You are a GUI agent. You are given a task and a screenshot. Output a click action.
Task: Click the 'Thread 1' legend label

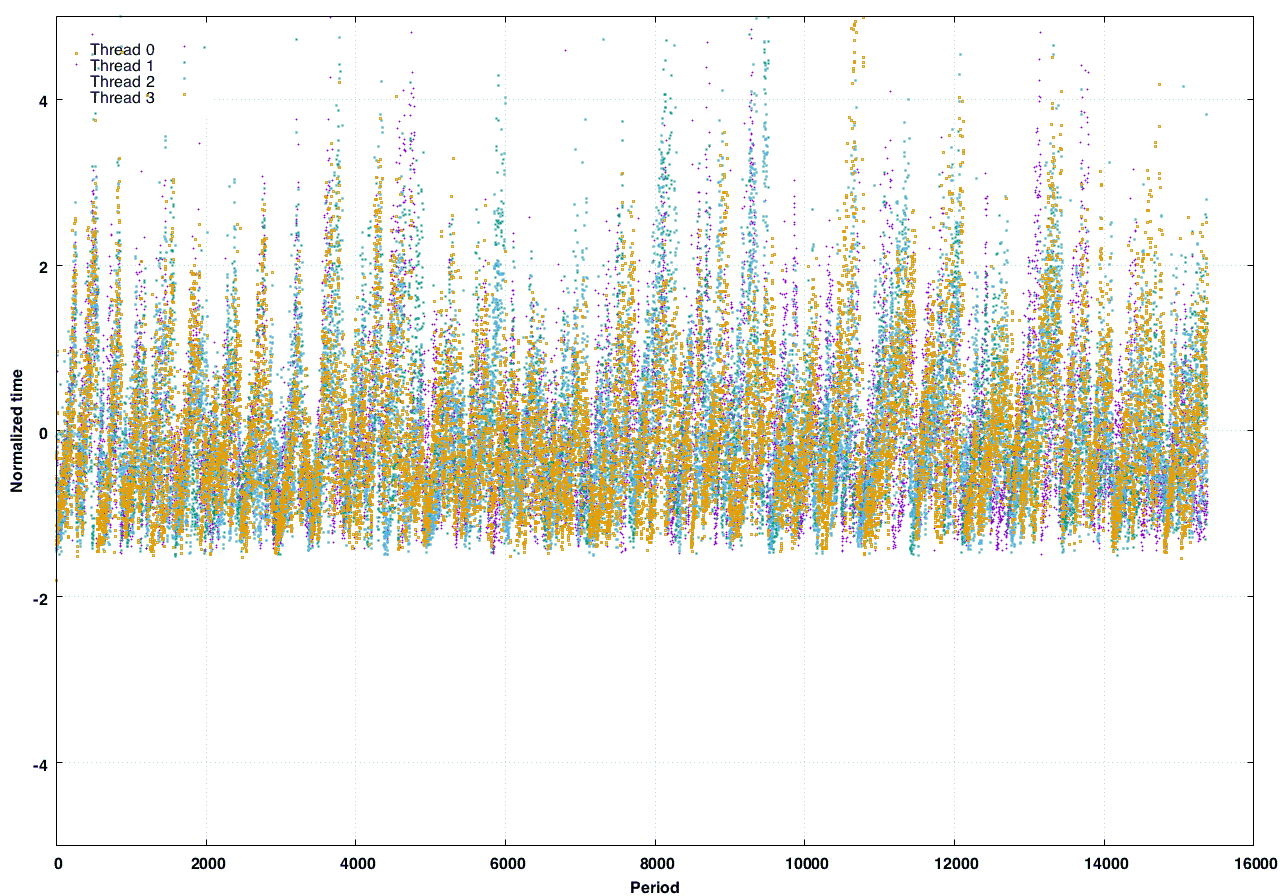tap(122, 65)
